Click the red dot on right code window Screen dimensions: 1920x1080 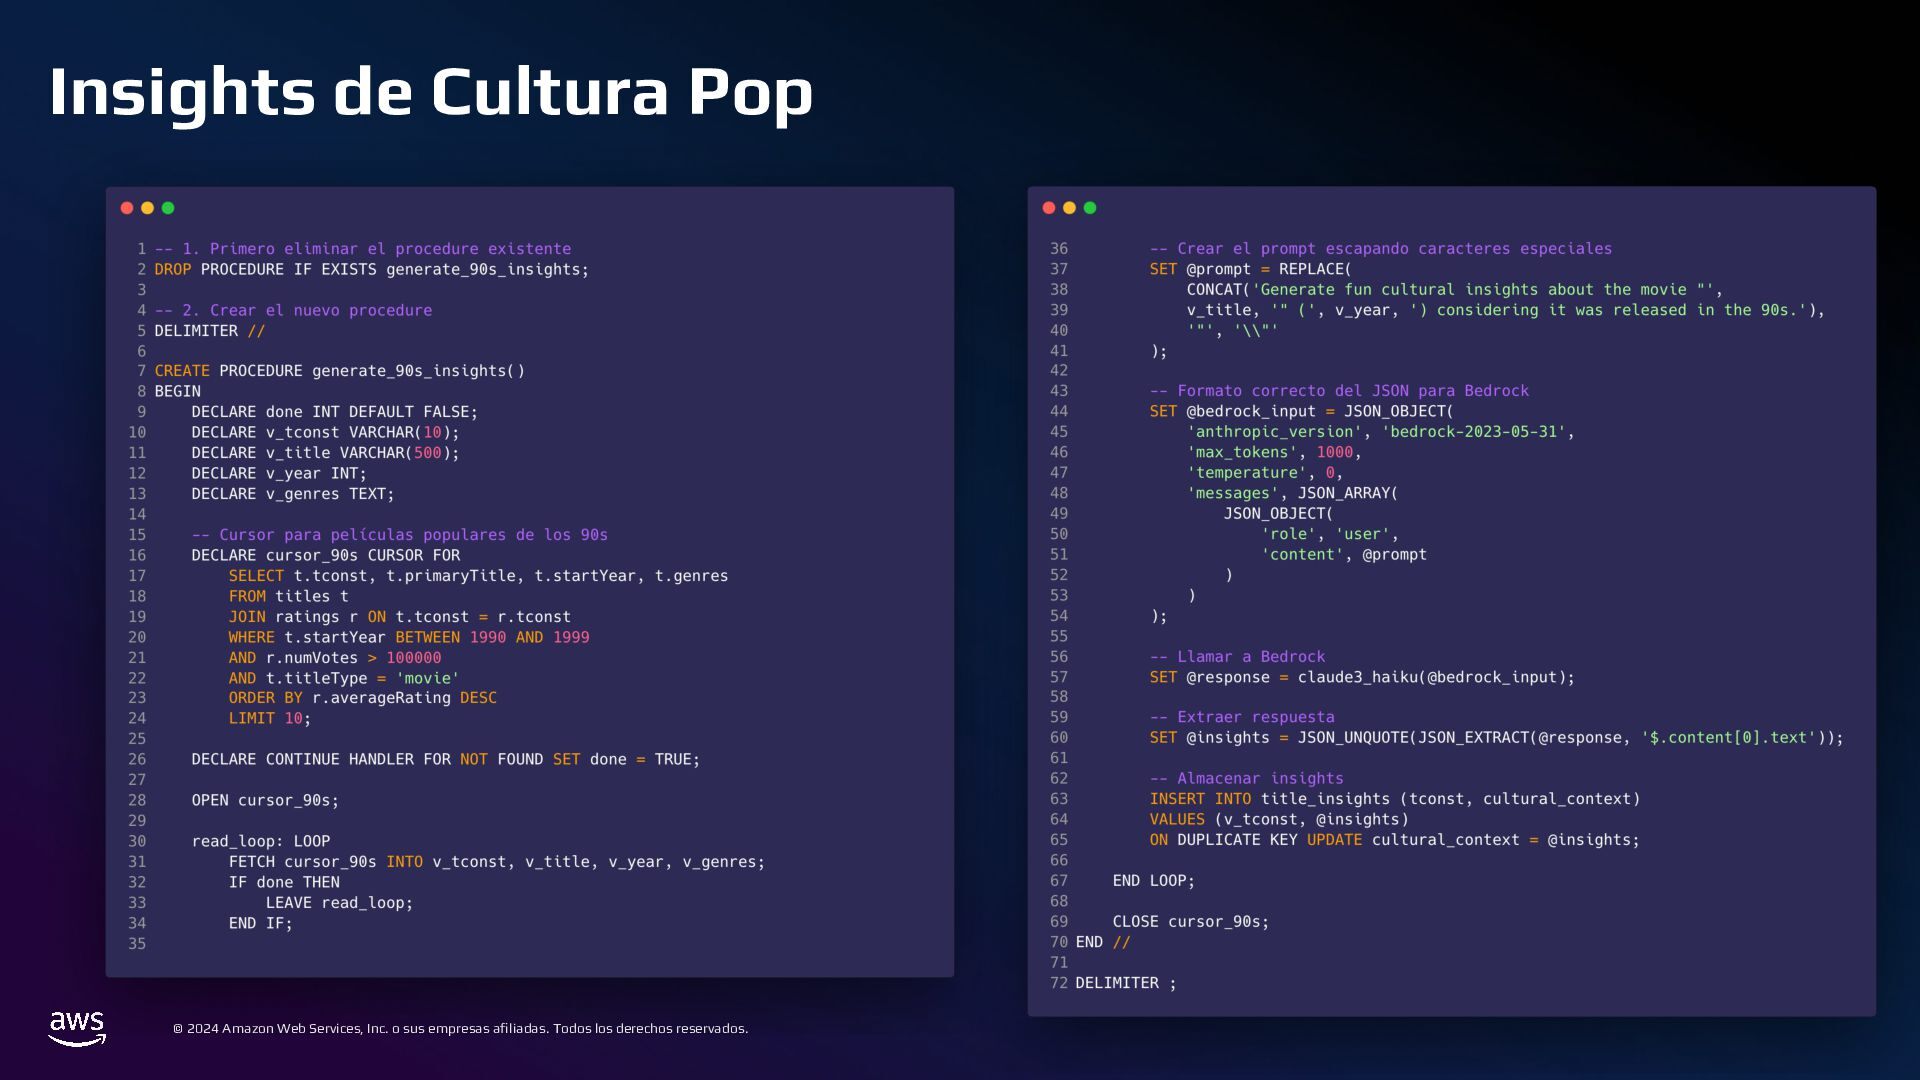pyautogui.click(x=1049, y=208)
